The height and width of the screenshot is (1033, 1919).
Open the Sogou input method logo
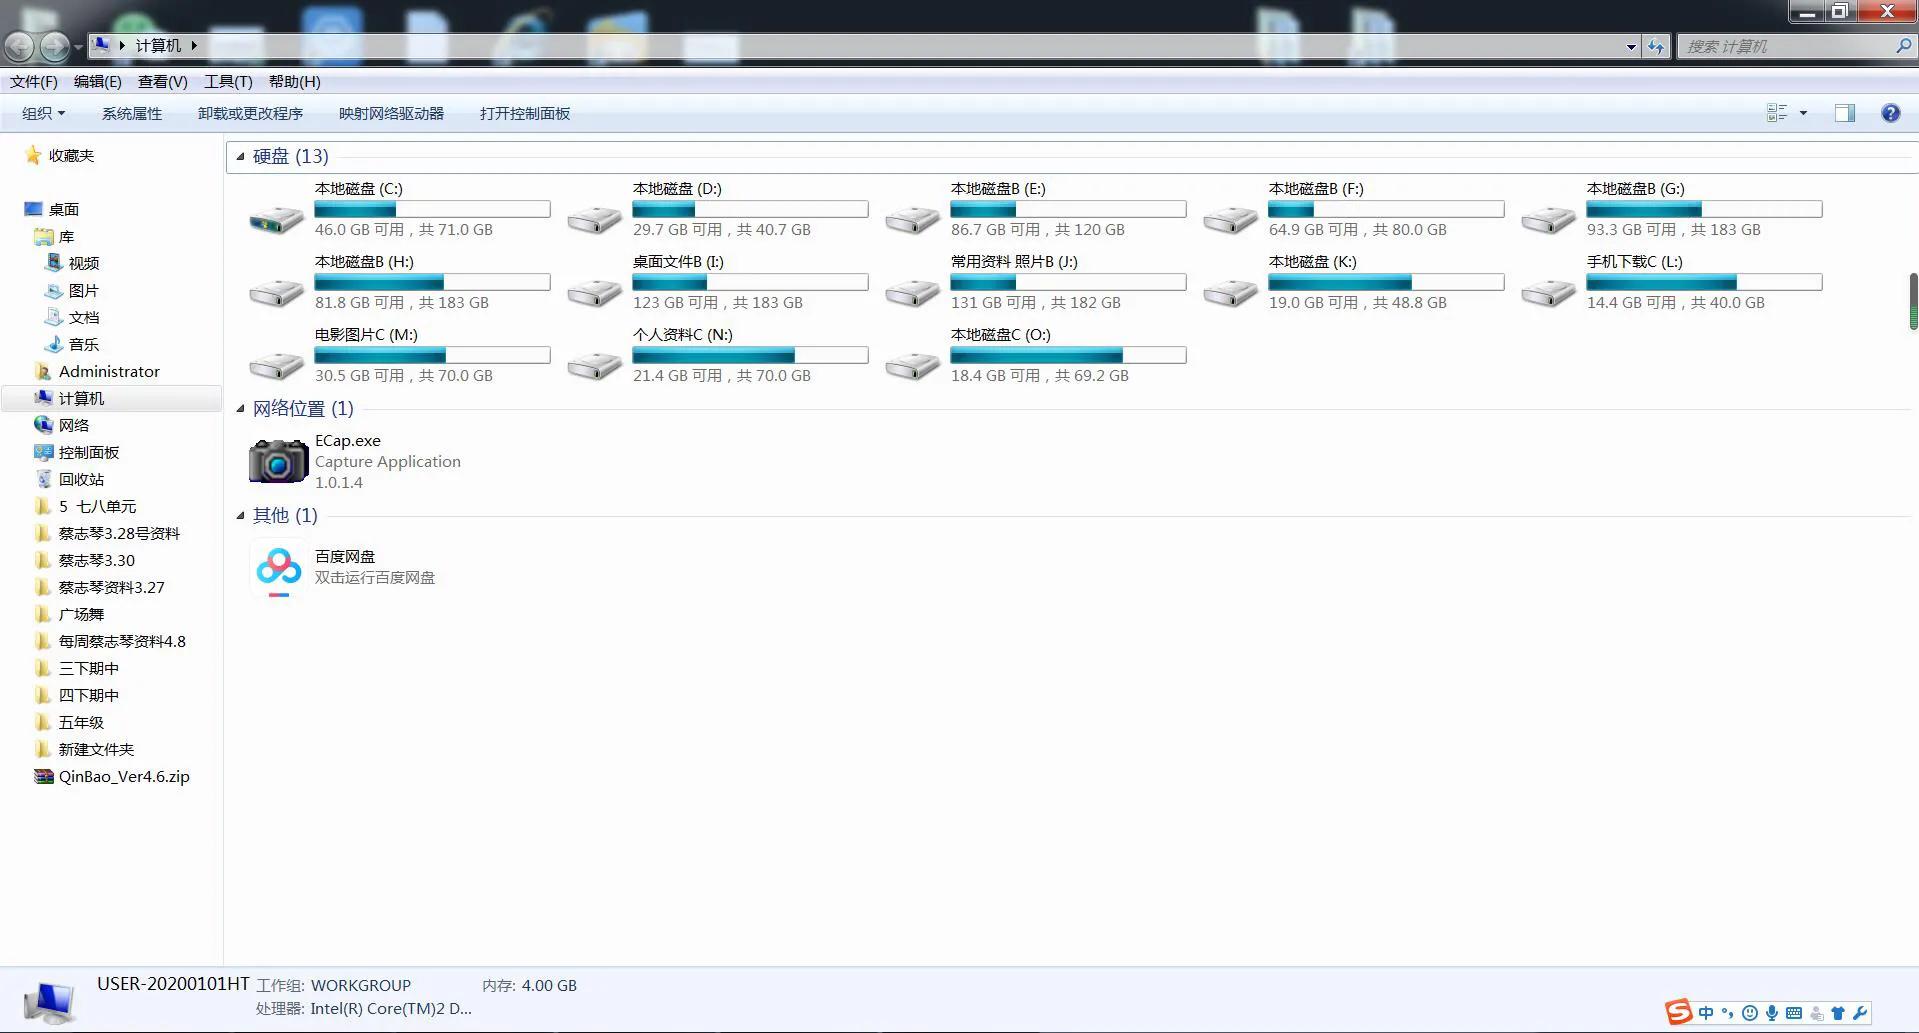(x=1678, y=1012)
